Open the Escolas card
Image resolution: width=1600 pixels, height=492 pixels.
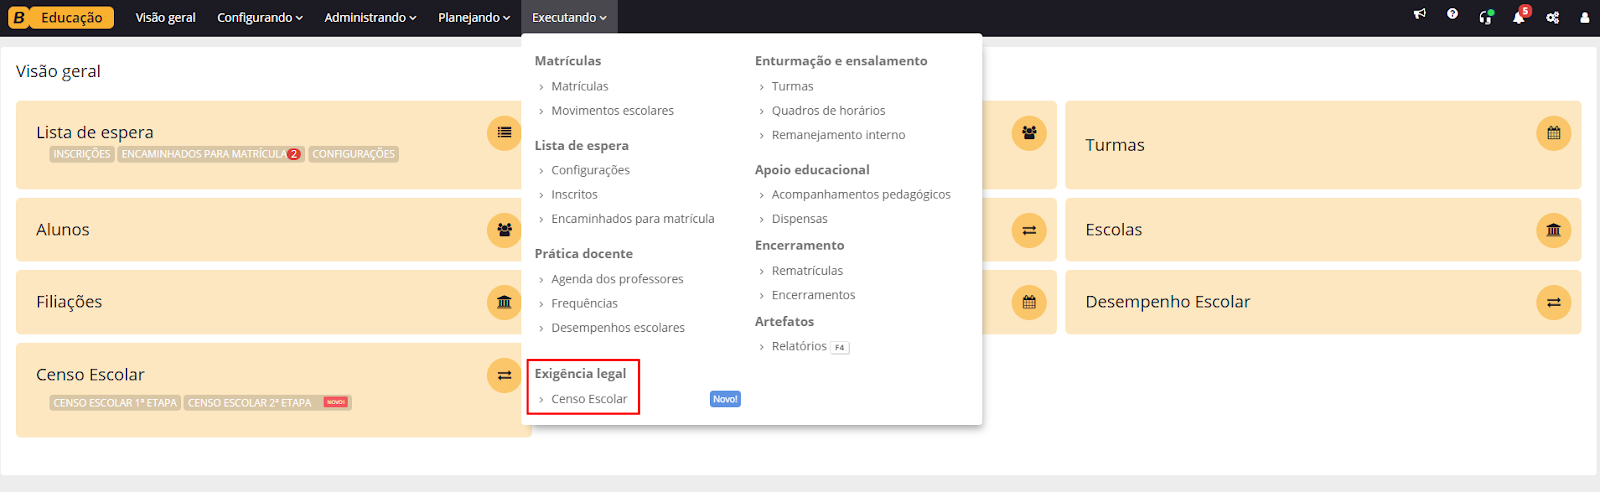click(1323, 230)
